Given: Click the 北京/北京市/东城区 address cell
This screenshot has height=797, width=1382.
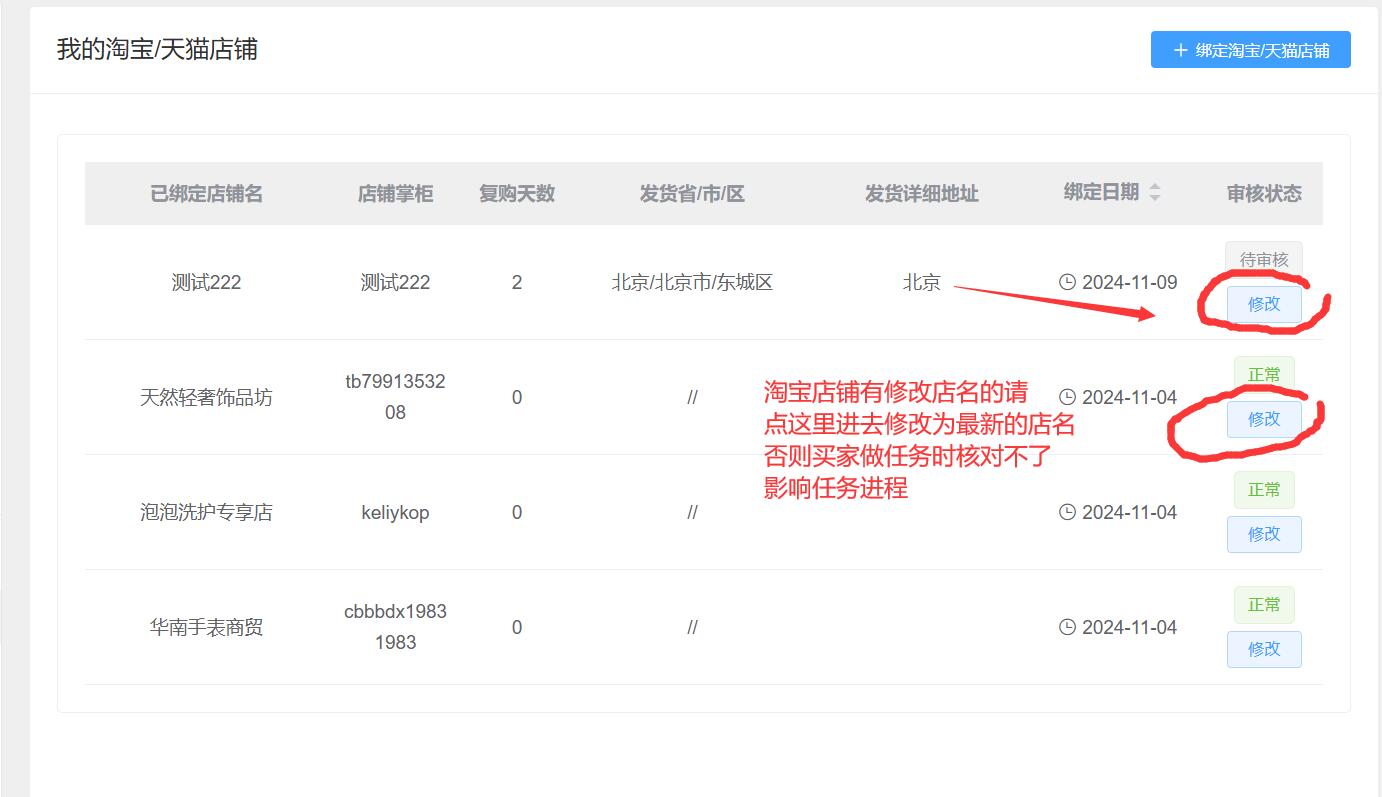Looking at the screenshot, I should (x=692, y=282).
